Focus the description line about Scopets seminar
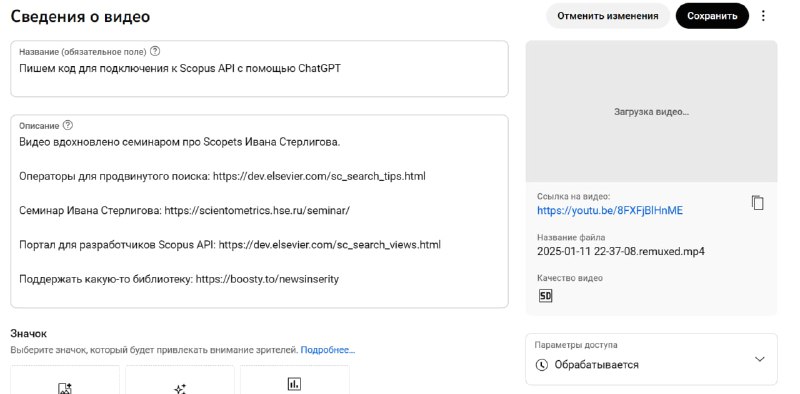The image size is (800, 394). [x=180, y=142]
